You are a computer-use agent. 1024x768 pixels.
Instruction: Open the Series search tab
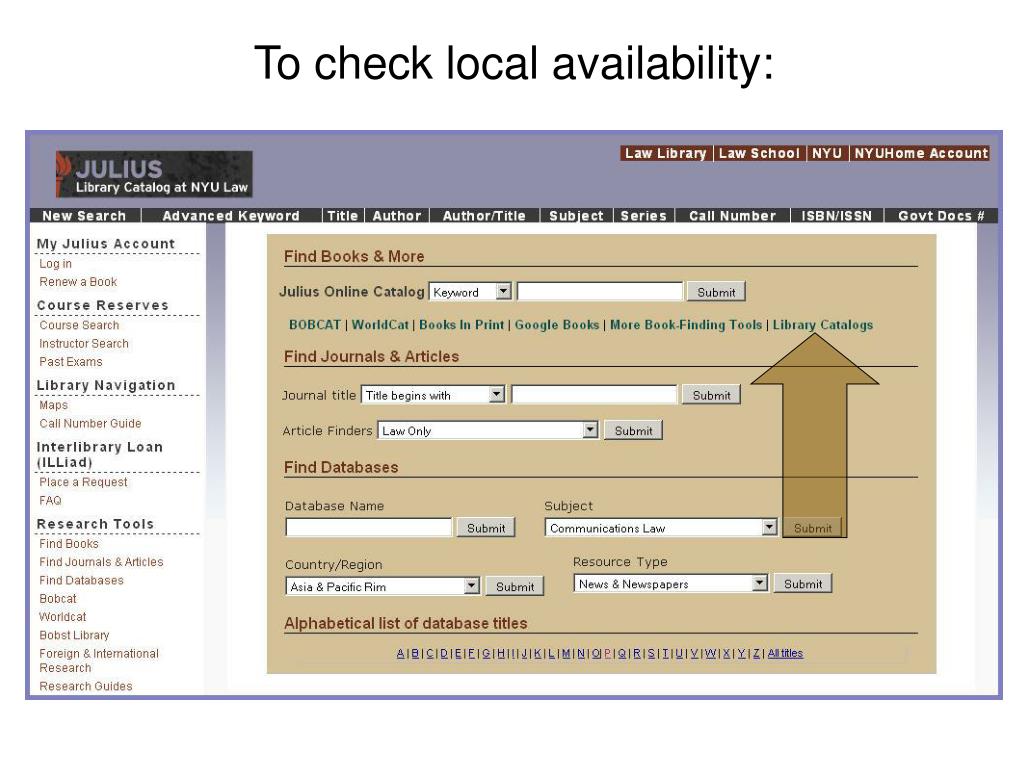pos(643,216)
